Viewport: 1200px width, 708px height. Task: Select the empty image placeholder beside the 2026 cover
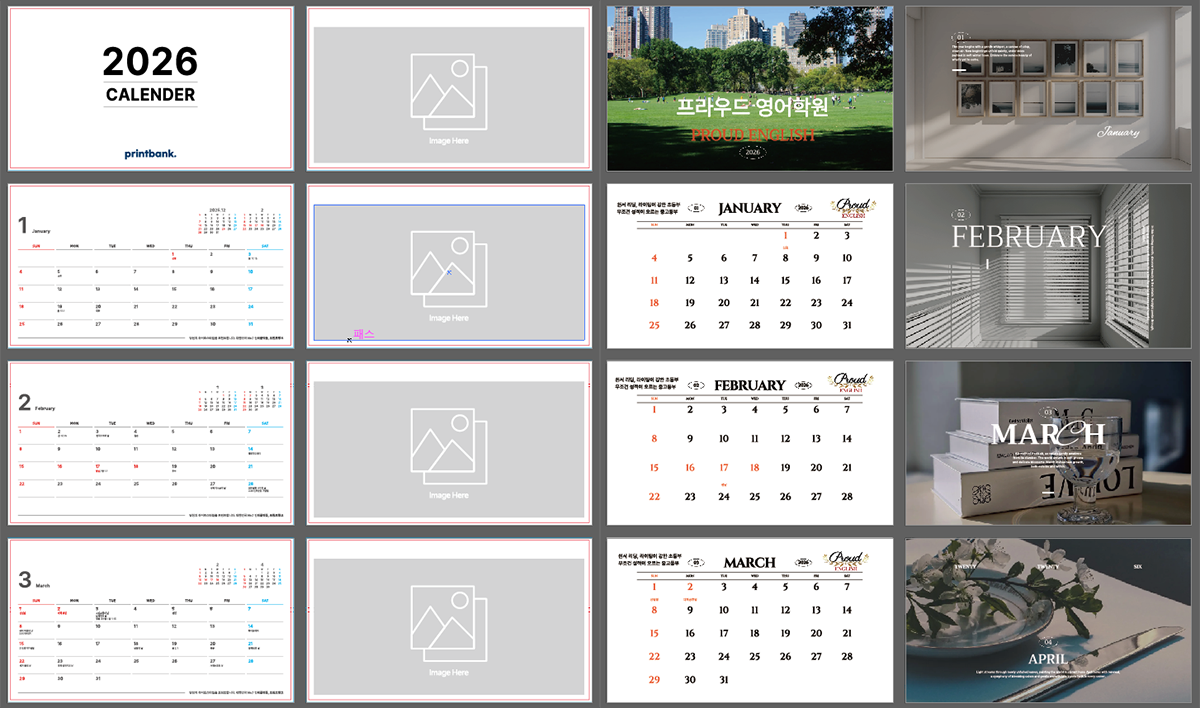(x=448, y=97)
